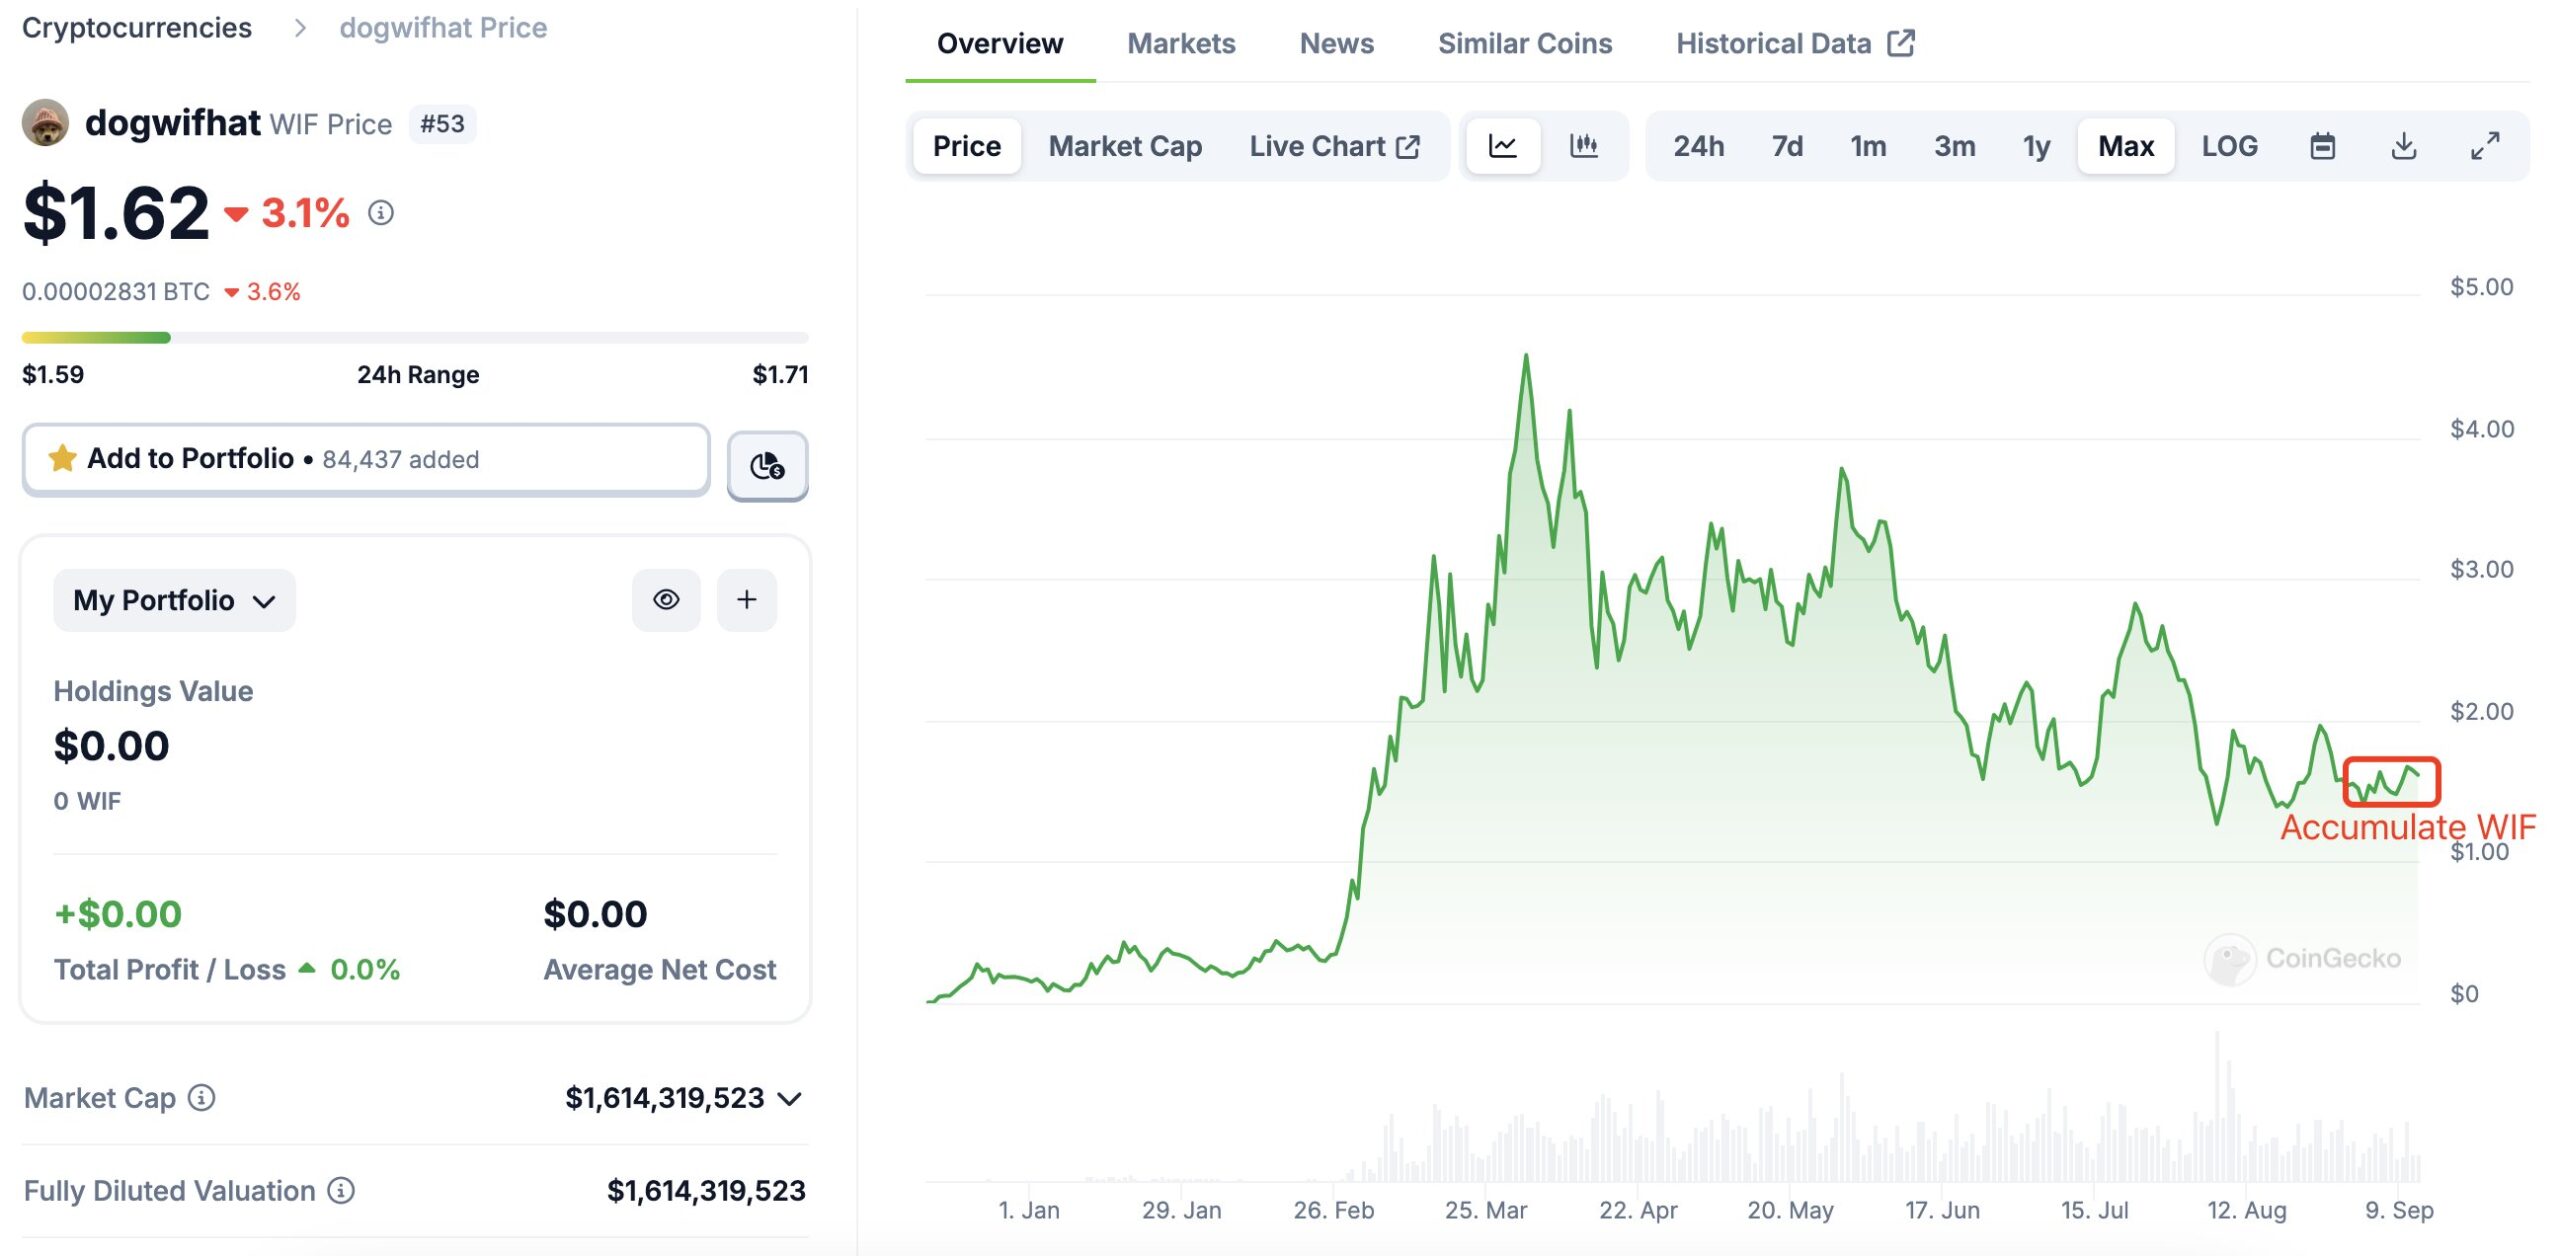
Task: Set chart range to 7d
Action: coord(1787,146)
